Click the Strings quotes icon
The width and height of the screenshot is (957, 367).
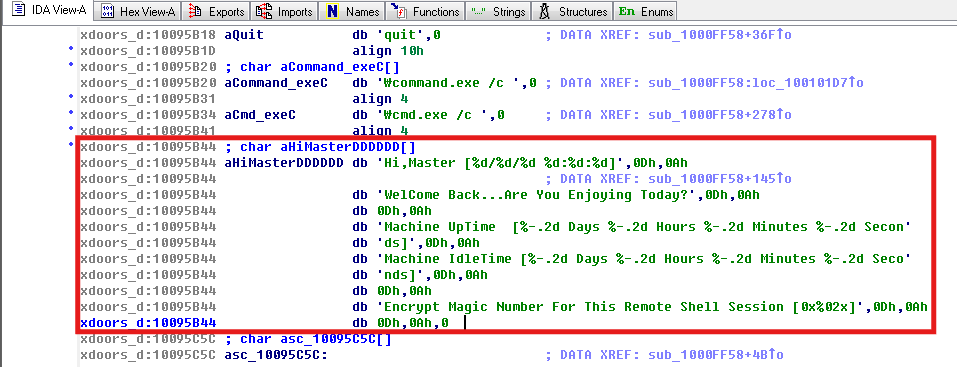(478, 12)
